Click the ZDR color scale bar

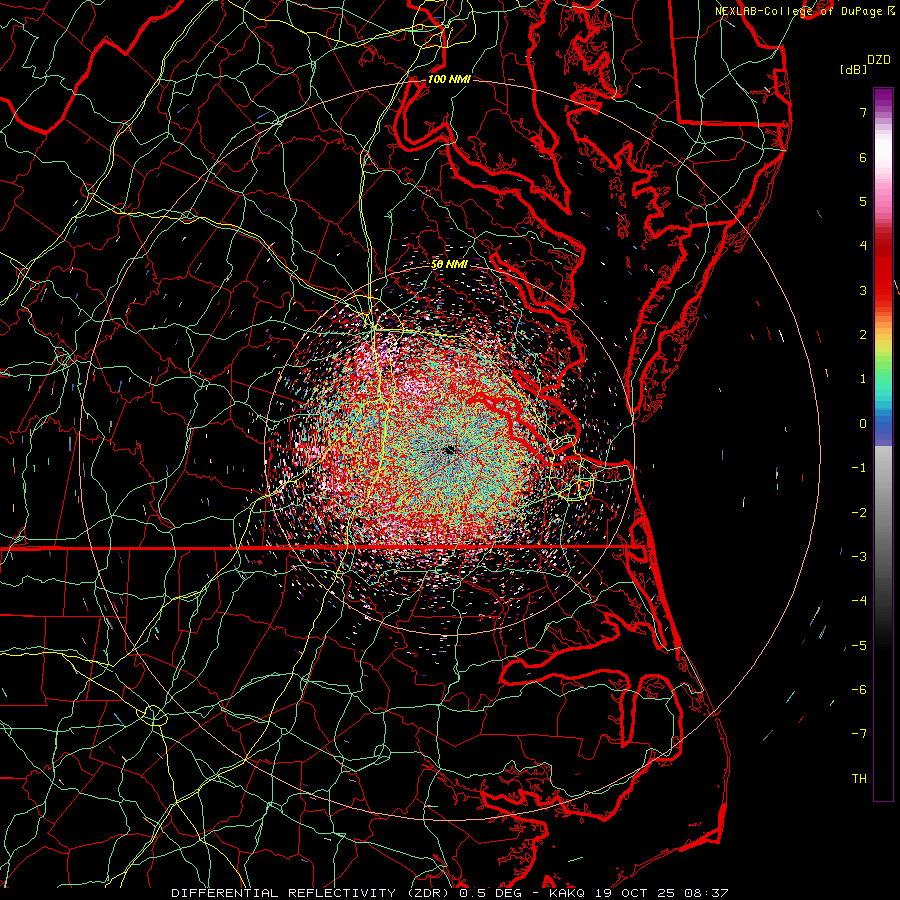(x=883, y=444)
